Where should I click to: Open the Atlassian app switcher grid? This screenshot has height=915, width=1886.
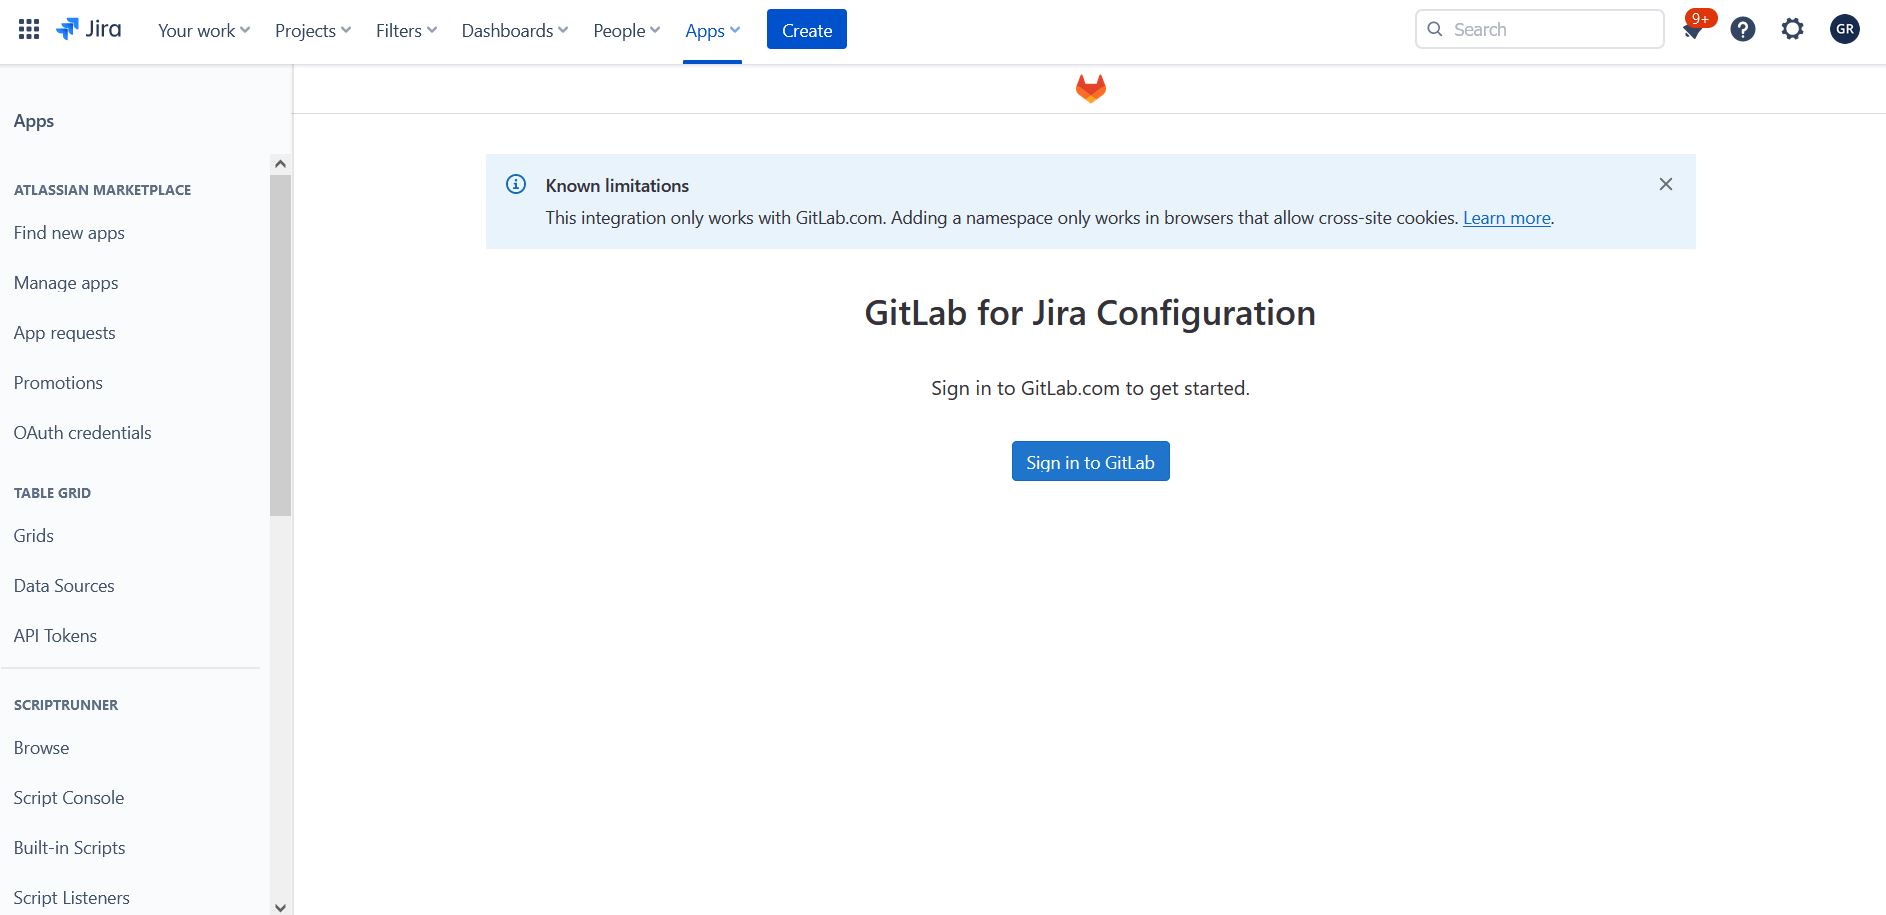(28, 28)
